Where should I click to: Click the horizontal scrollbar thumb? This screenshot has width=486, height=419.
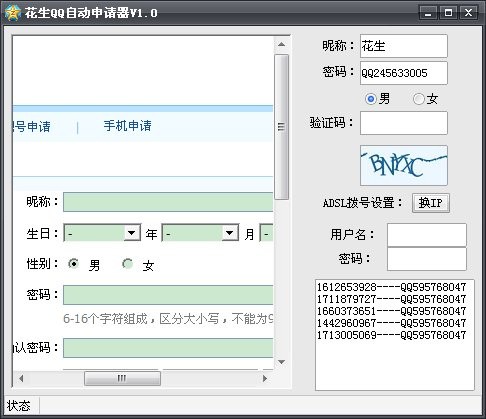122,379
